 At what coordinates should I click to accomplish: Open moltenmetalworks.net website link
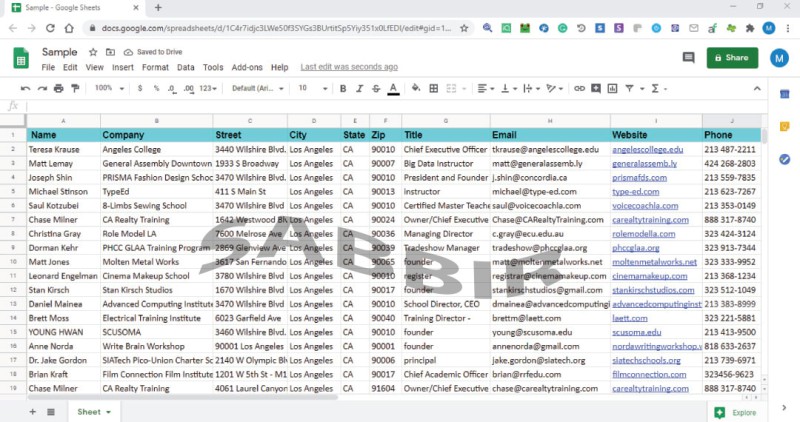click(655, 262)
